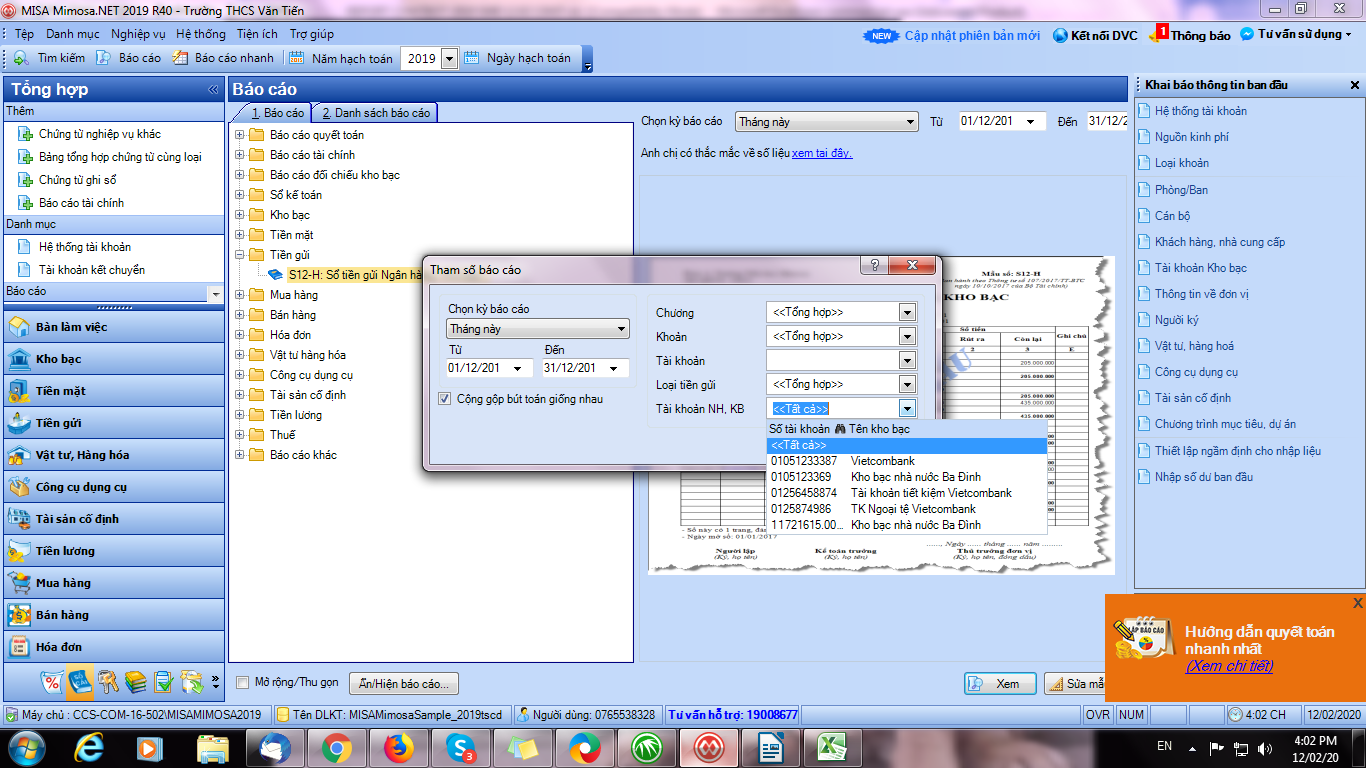
Task: Open Excel from taskbar
Action: point(834,748)
